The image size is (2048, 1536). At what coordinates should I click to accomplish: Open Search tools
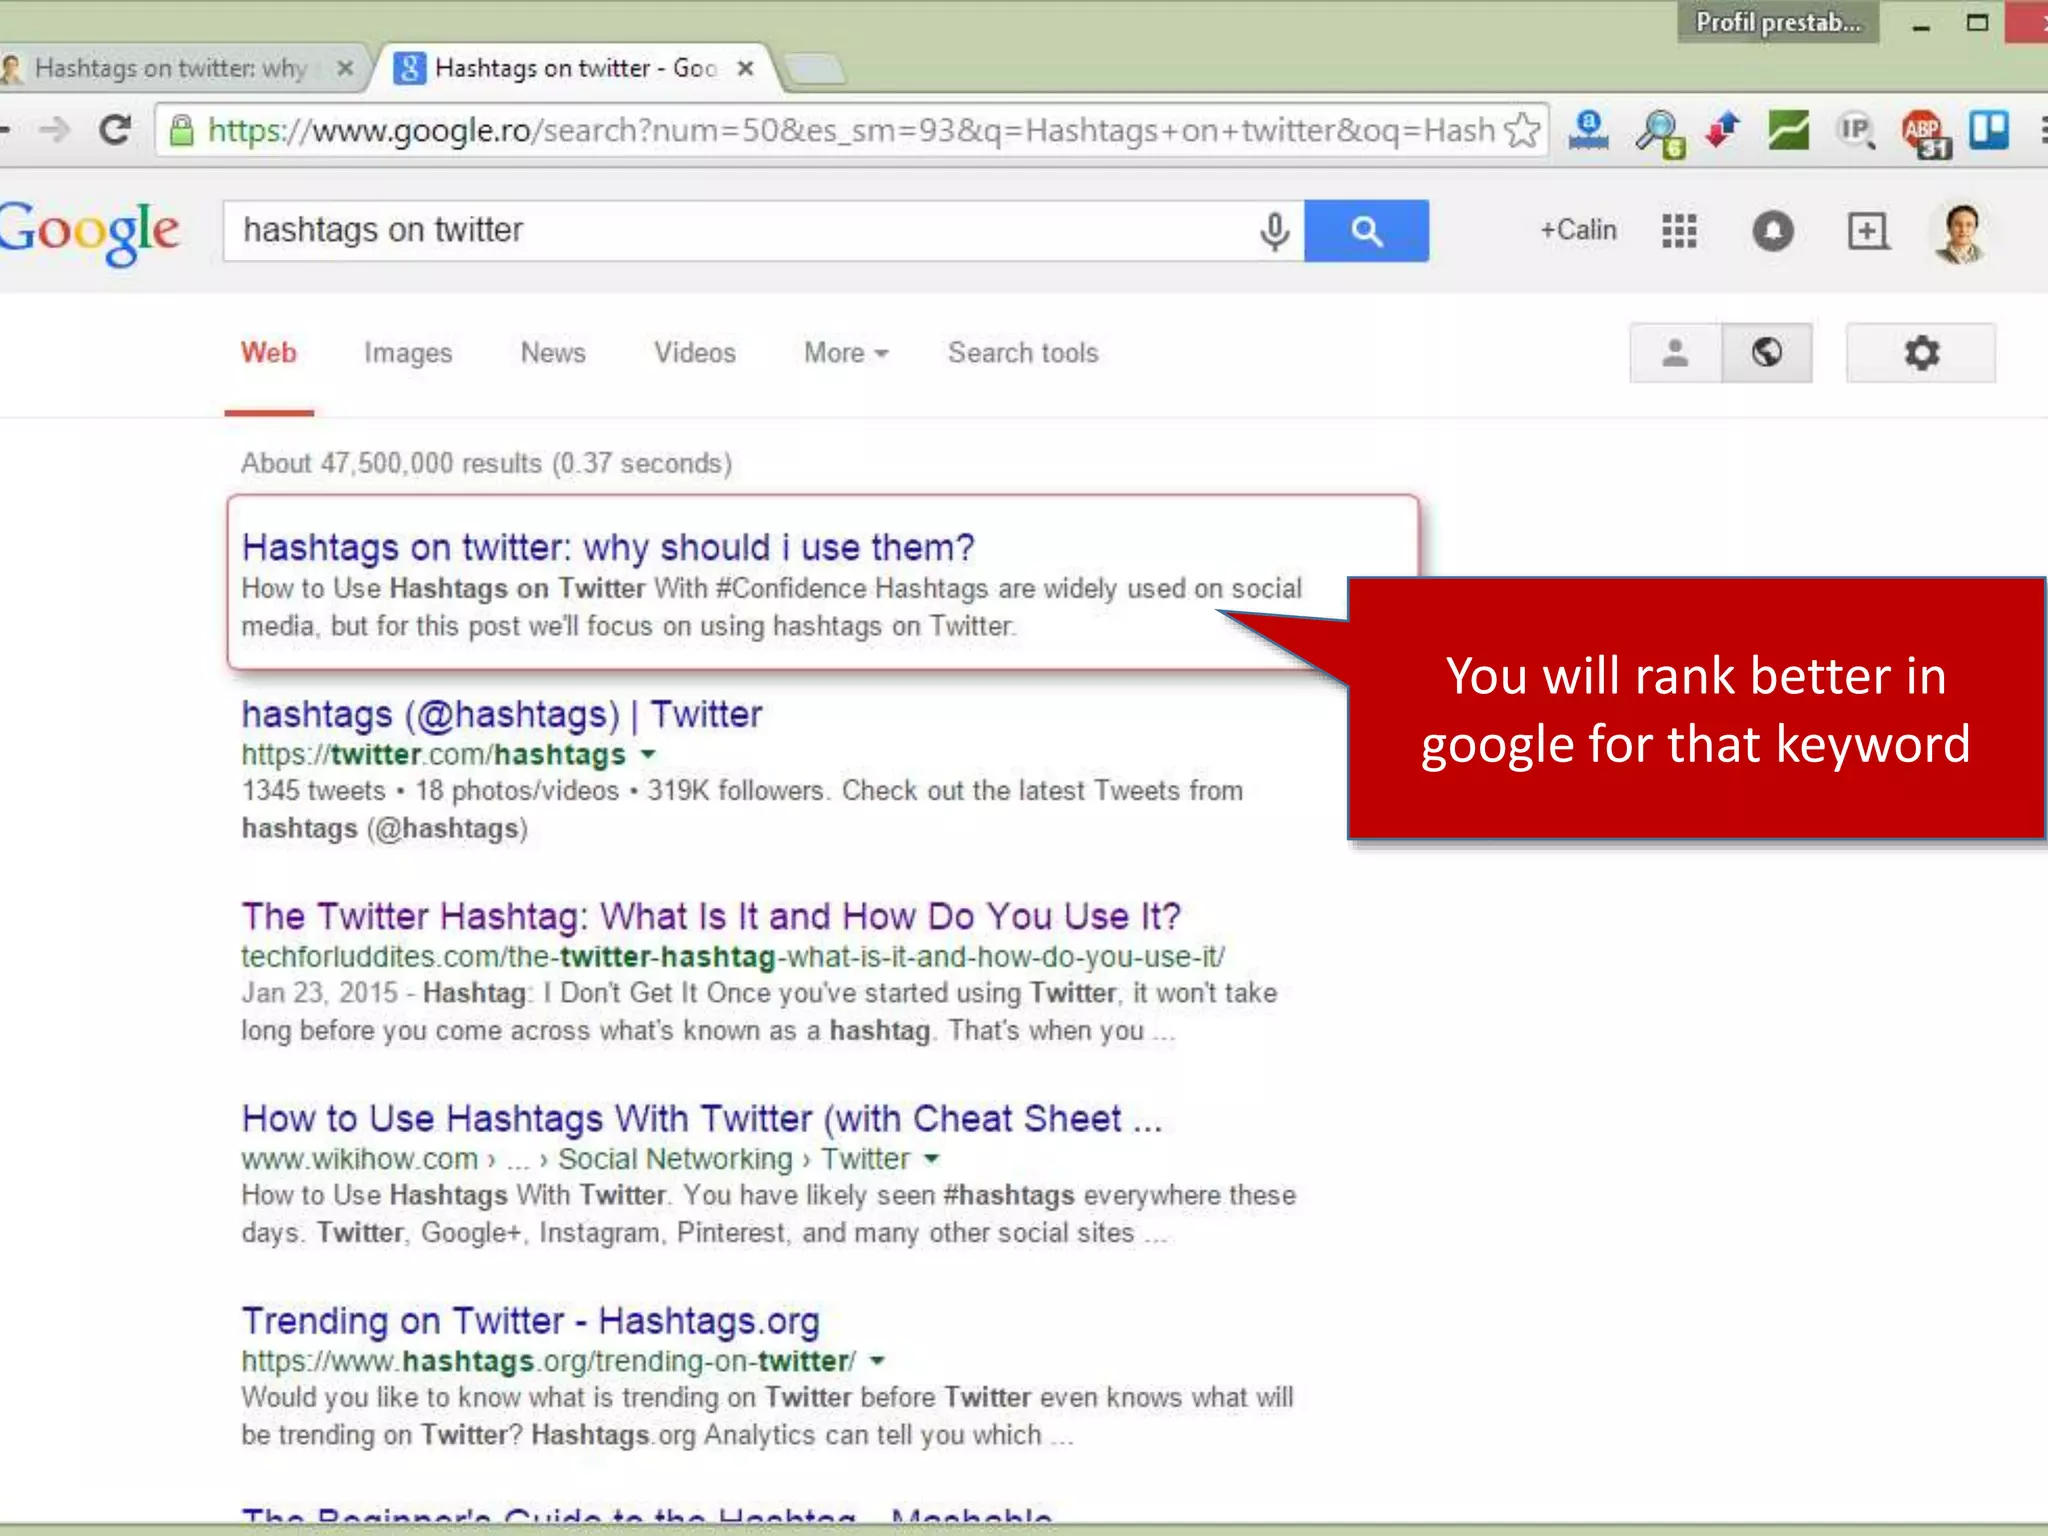coord(1023,353)
